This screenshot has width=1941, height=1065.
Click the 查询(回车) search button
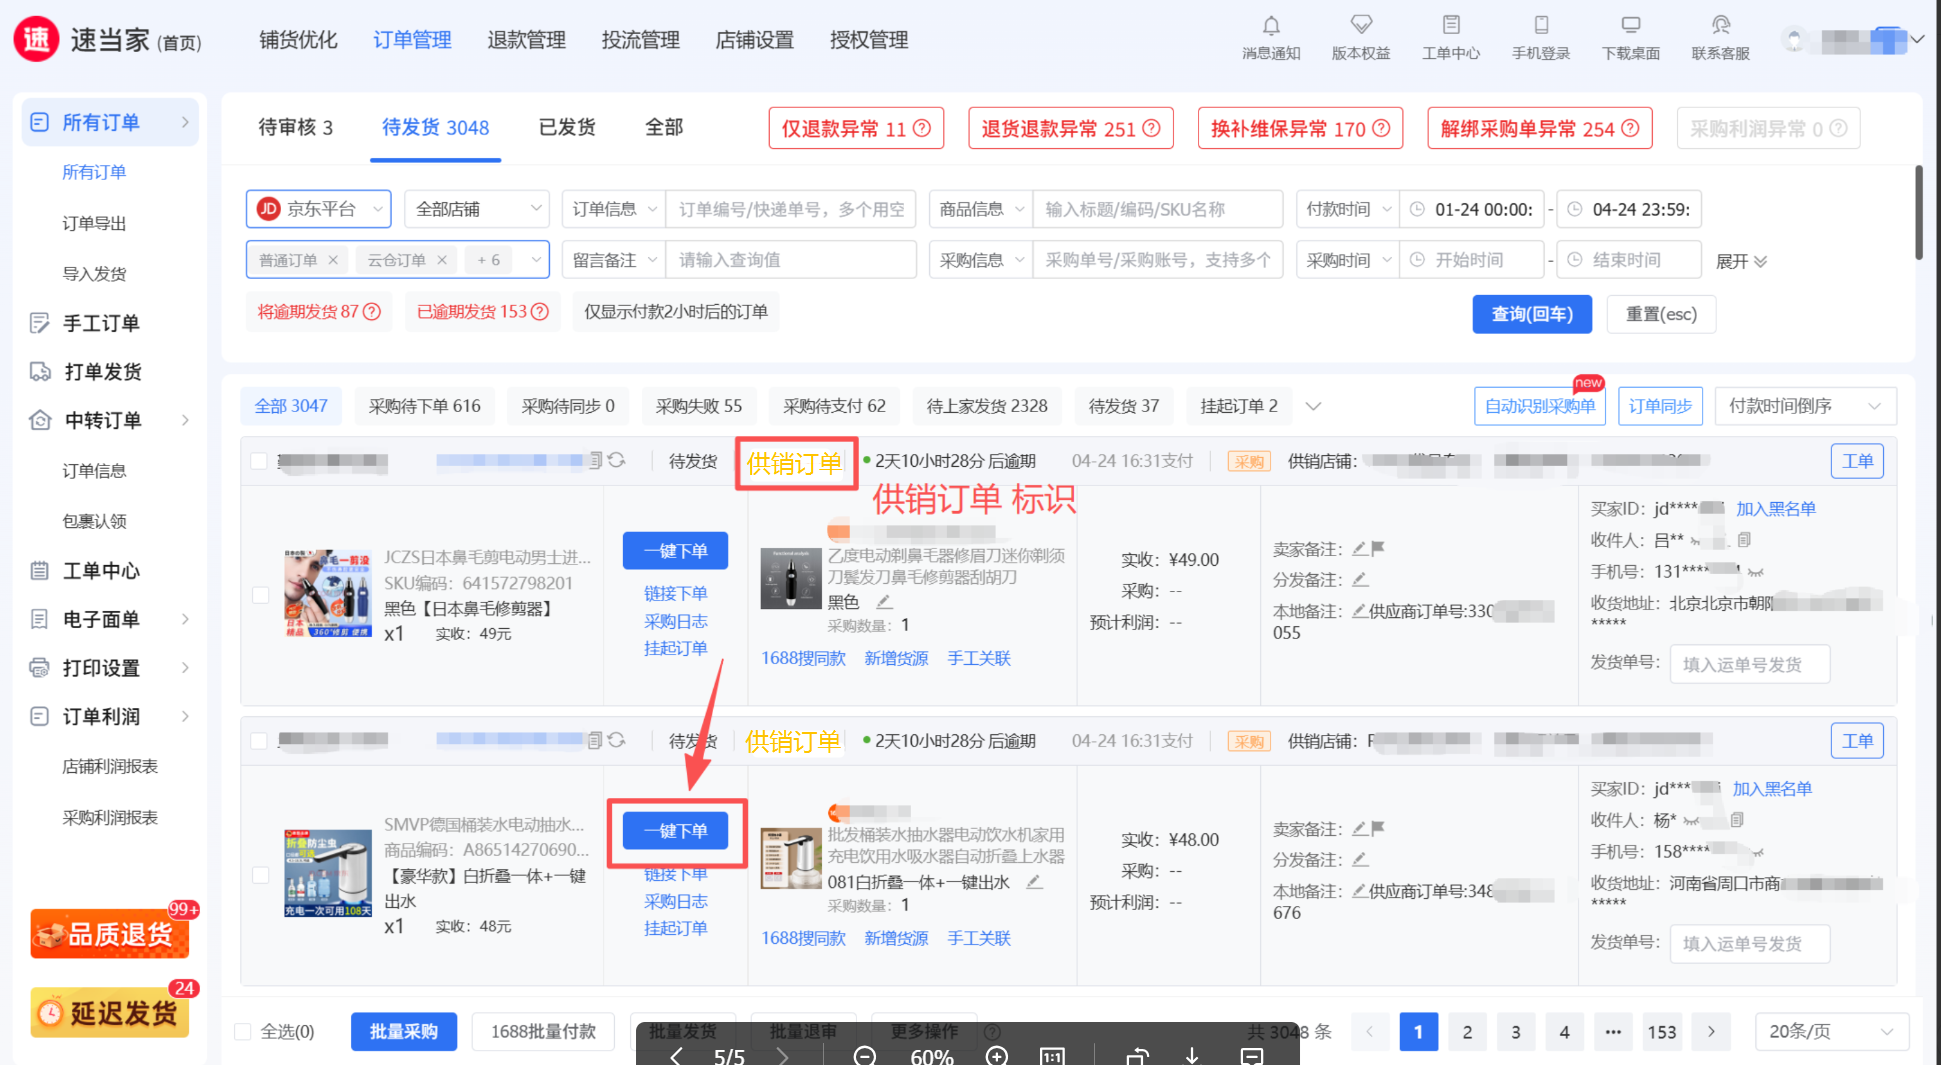click(1531, 314)
